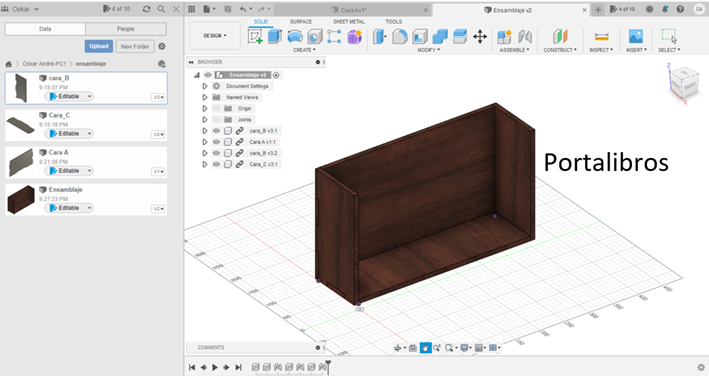The width and height of the screenshot is (709, 376).
Task: Activate the Ensamblaje v2 component radio button
Action: click(276, 75)
